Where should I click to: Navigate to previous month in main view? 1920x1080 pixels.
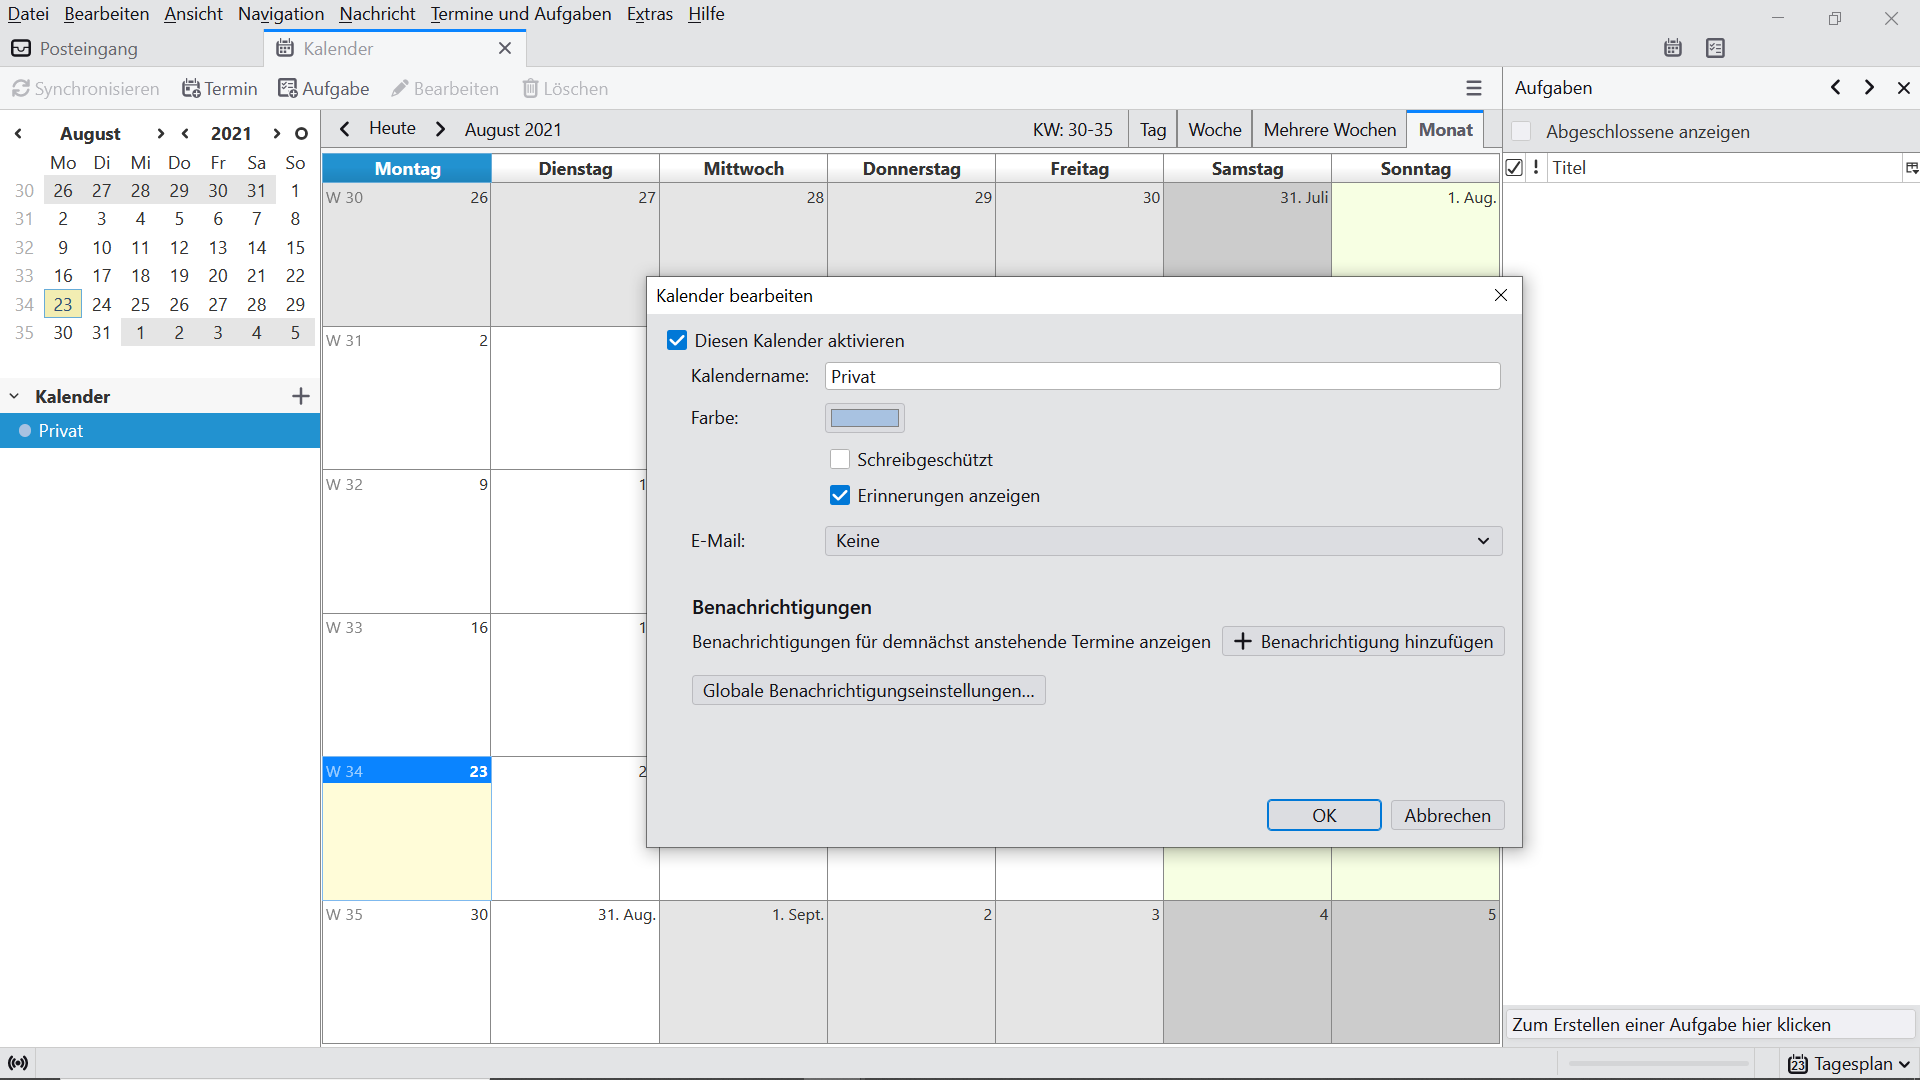click(345, 129)
